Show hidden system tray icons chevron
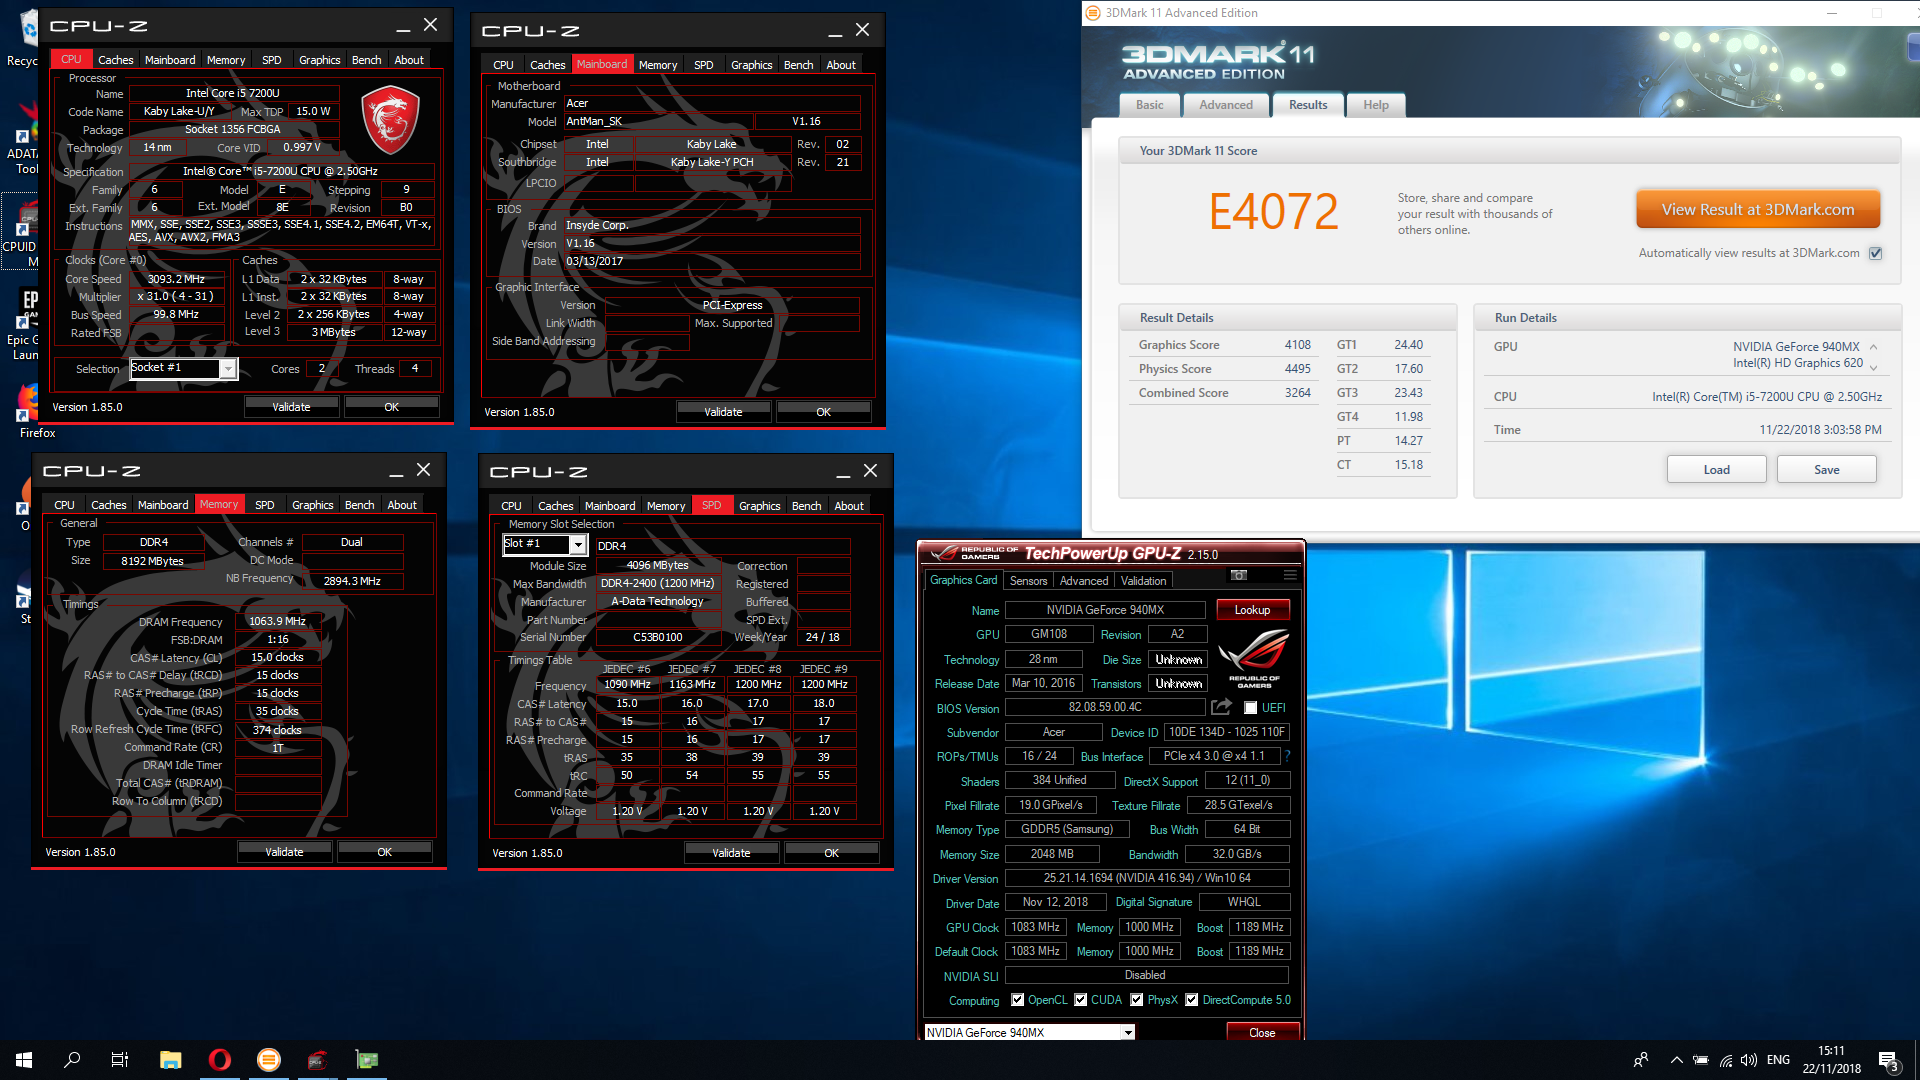This screenshot has width=1920, height=1080. pos(1676,1060)
